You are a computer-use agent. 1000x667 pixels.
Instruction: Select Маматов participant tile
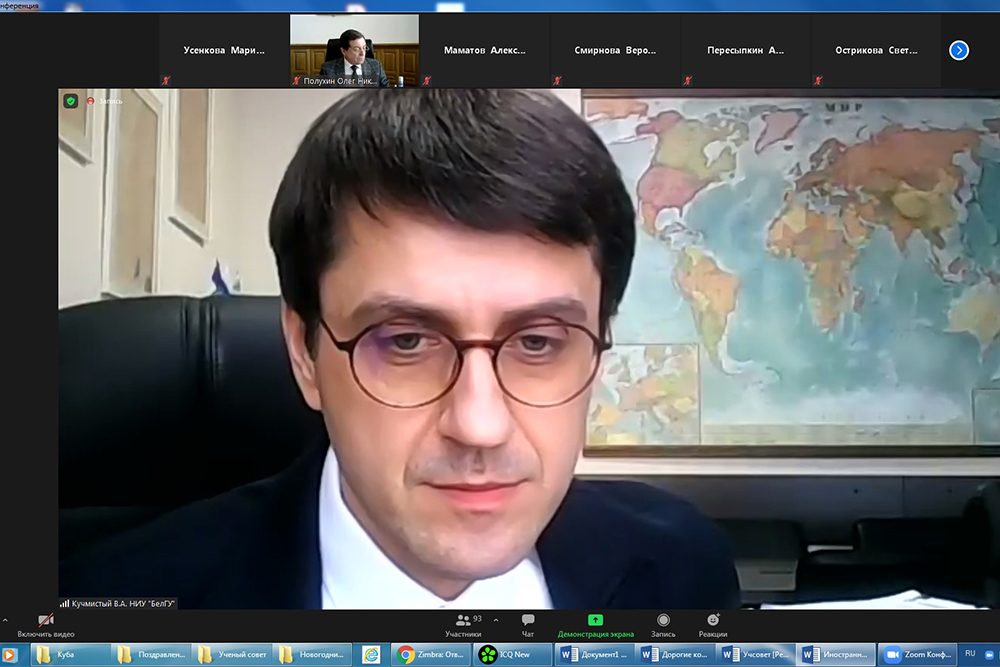pyautogui.click(x=484, y=50)
